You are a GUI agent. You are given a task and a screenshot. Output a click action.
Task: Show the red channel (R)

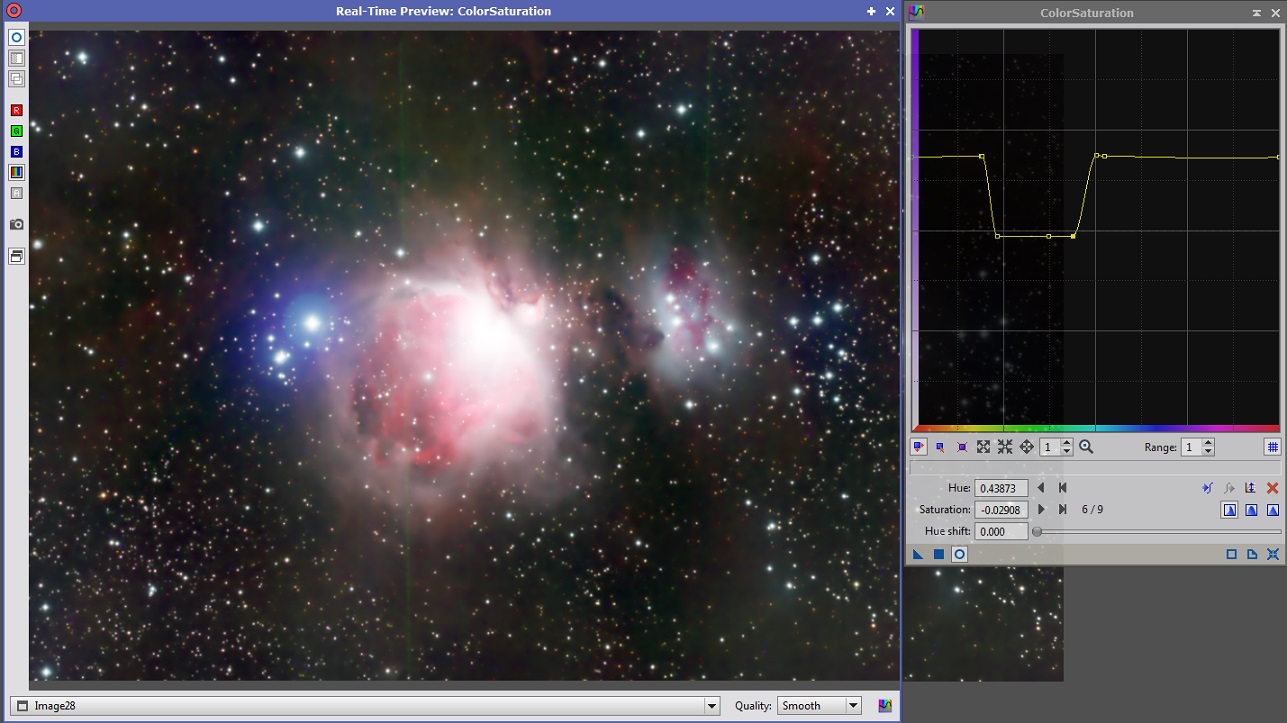pos(16,110)
